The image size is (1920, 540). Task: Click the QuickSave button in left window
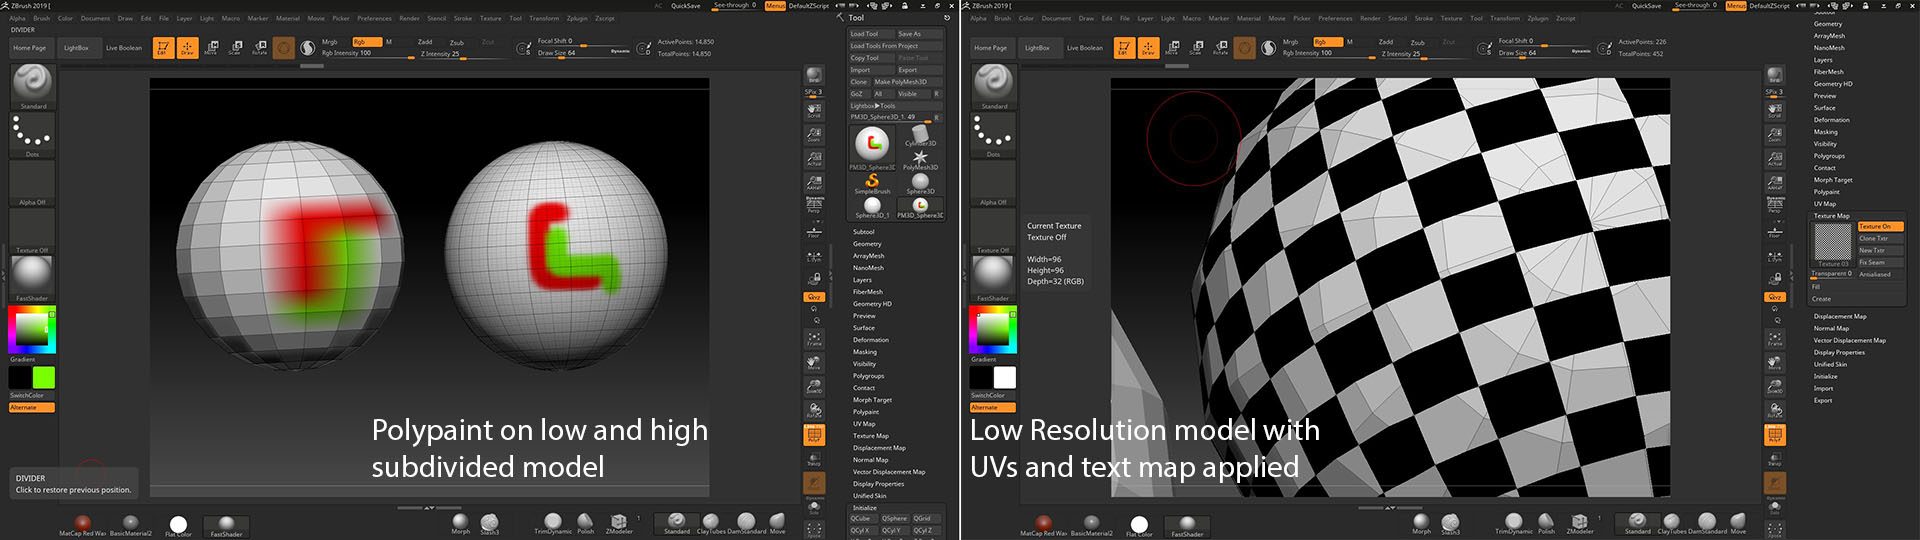[x=685, y=6]
